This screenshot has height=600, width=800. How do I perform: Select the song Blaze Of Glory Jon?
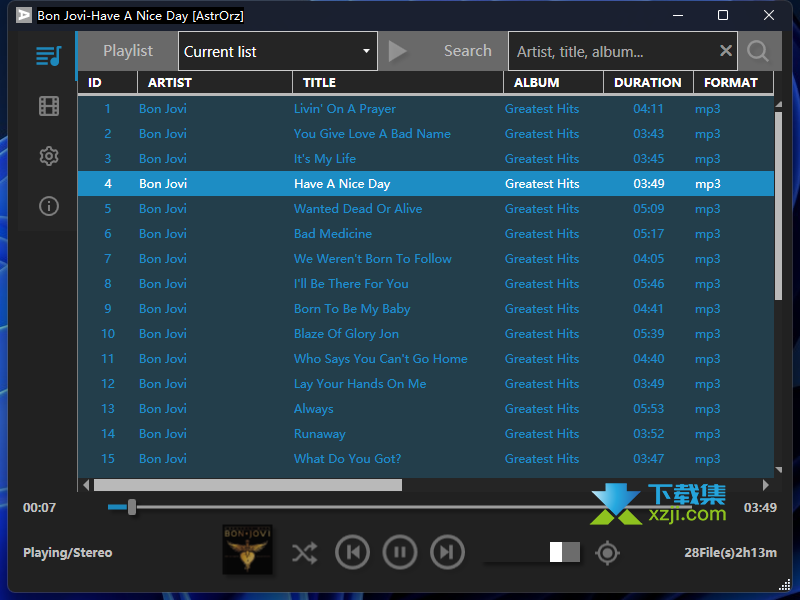[426, 334]
